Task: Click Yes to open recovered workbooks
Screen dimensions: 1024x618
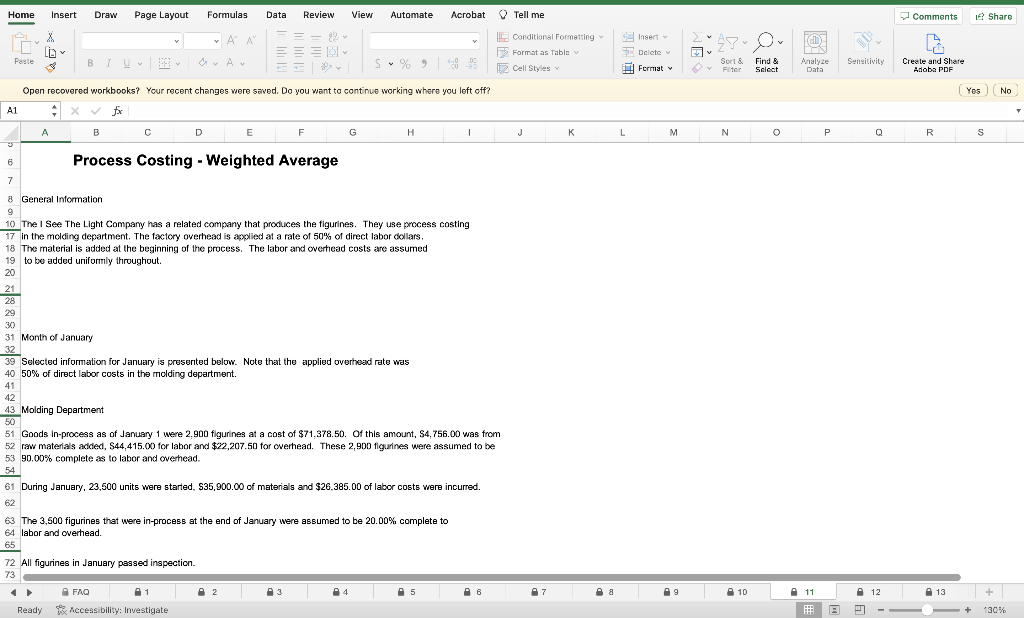Action: point(973,90)
